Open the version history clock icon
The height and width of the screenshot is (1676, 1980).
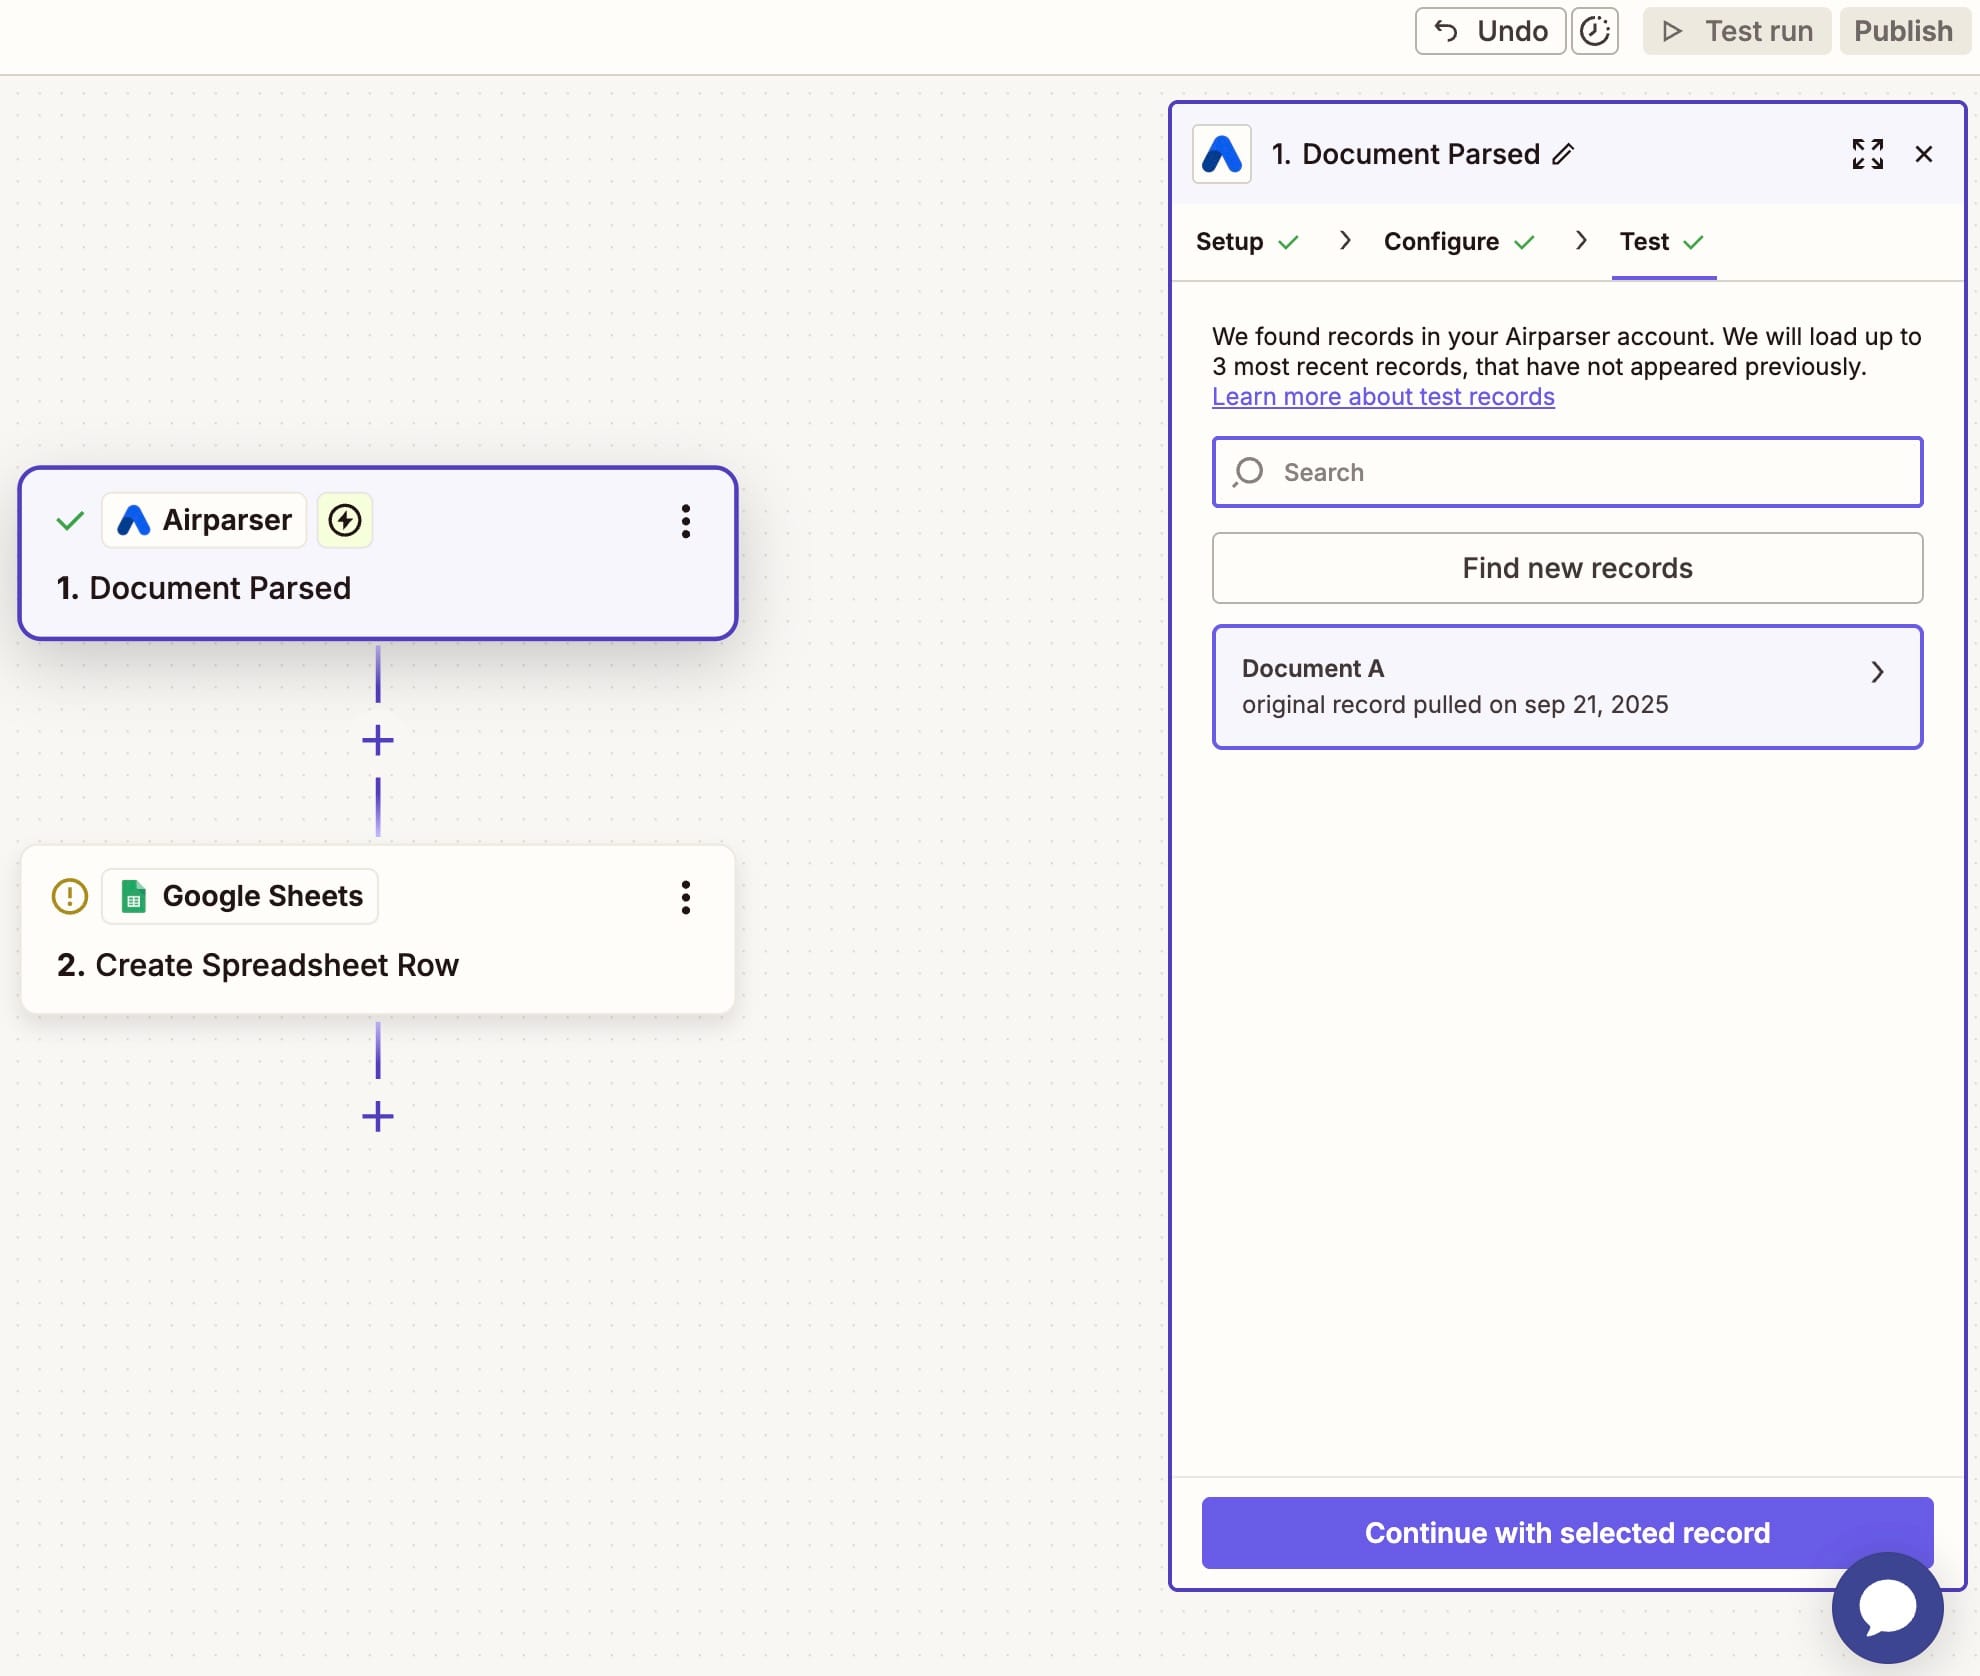point(1594,31)
